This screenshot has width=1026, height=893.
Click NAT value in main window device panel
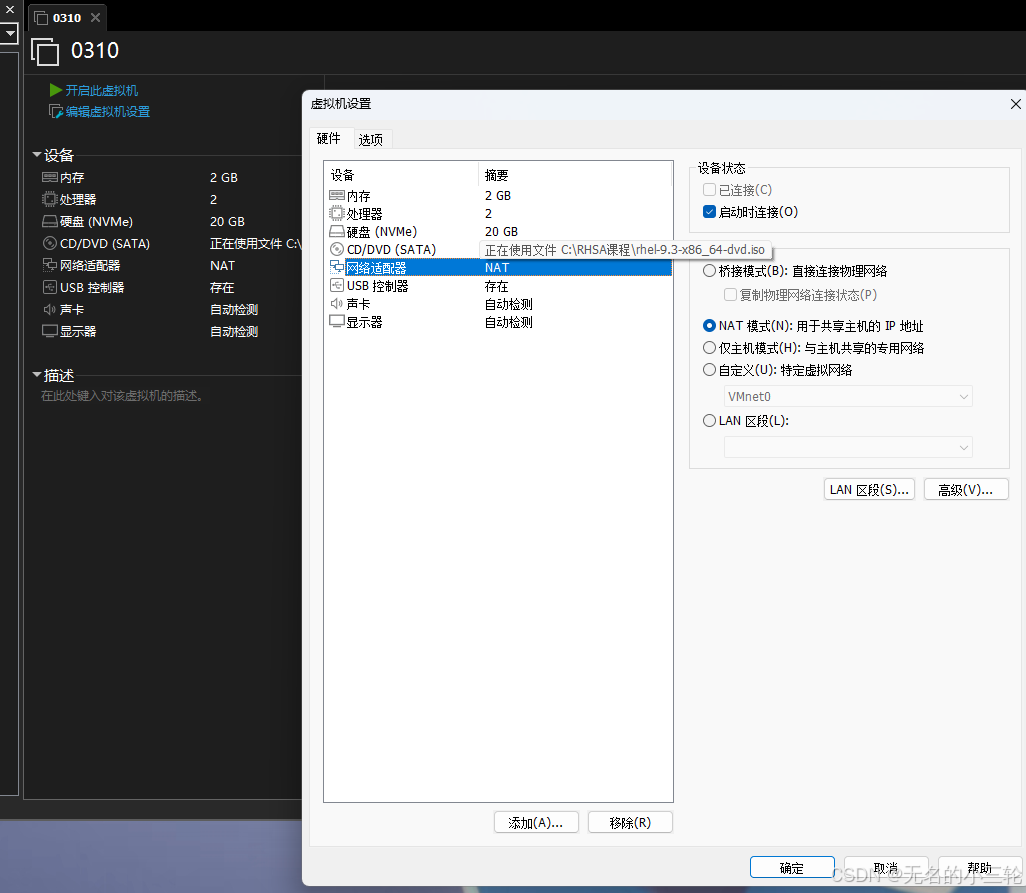coord(222,266)
